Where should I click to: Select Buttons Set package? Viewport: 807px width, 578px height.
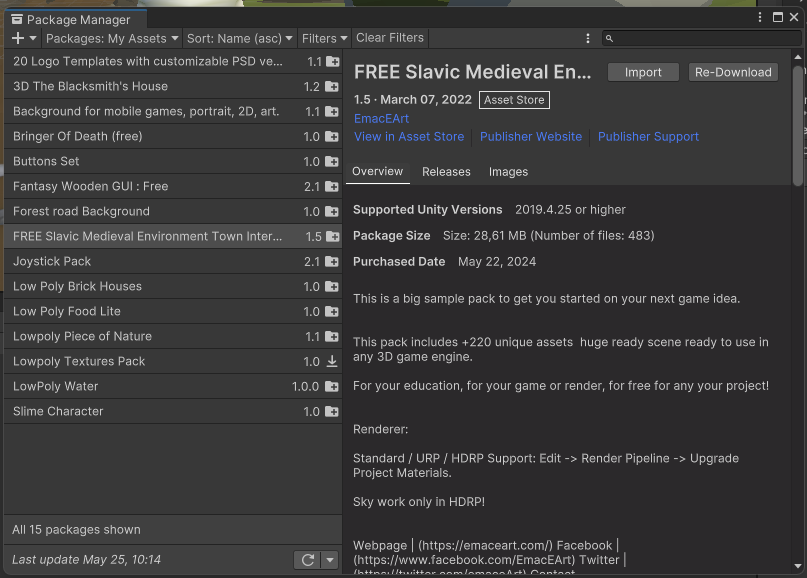pyautogui.click(x=173, y=162)
